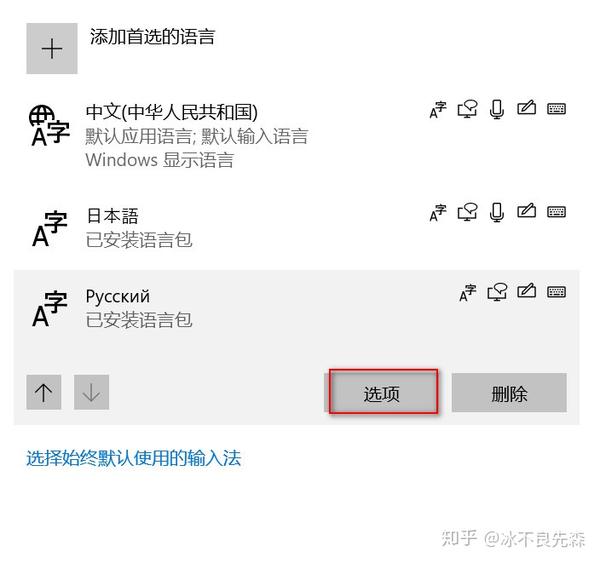This screenshot has width=600, height=563.
Task: Click microphone speech recognition icon in Chinese row
Action: [x=497, y=109]
